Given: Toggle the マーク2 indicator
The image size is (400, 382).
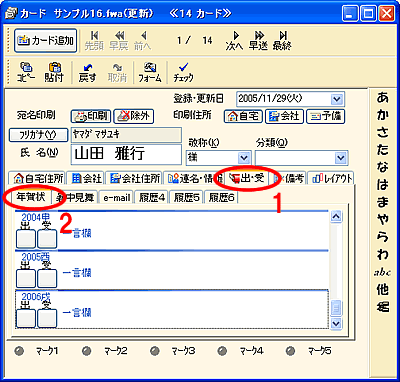Looking at the screenshot, I should tap(87, 351).
